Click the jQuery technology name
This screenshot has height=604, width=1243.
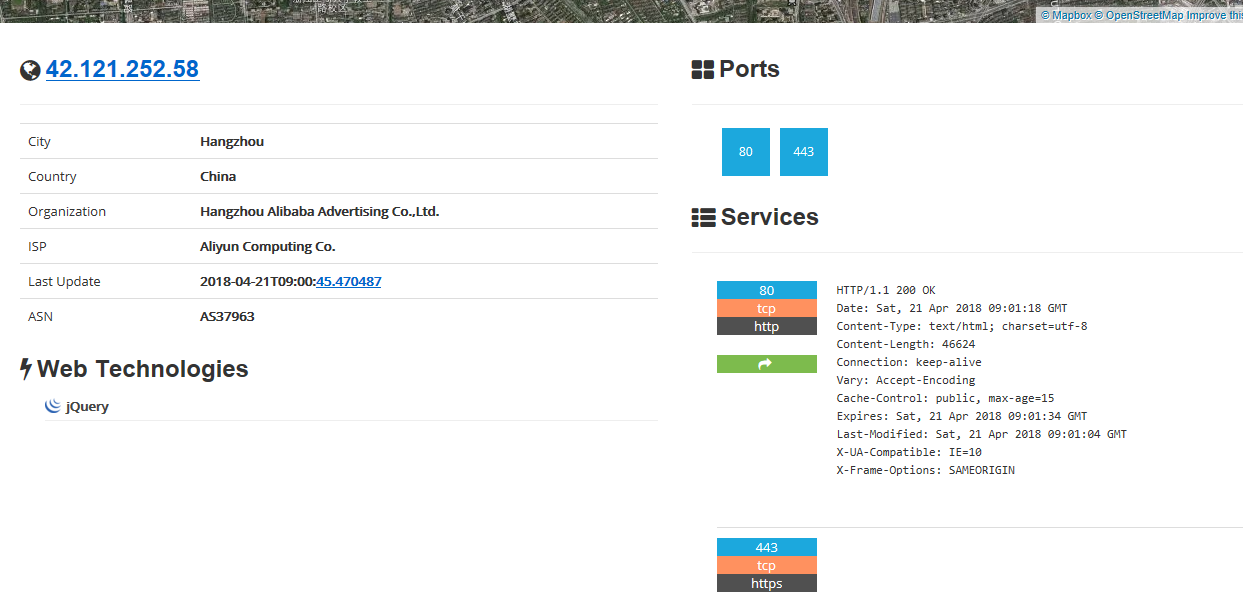pyautogui.click(x=87, y=407)
